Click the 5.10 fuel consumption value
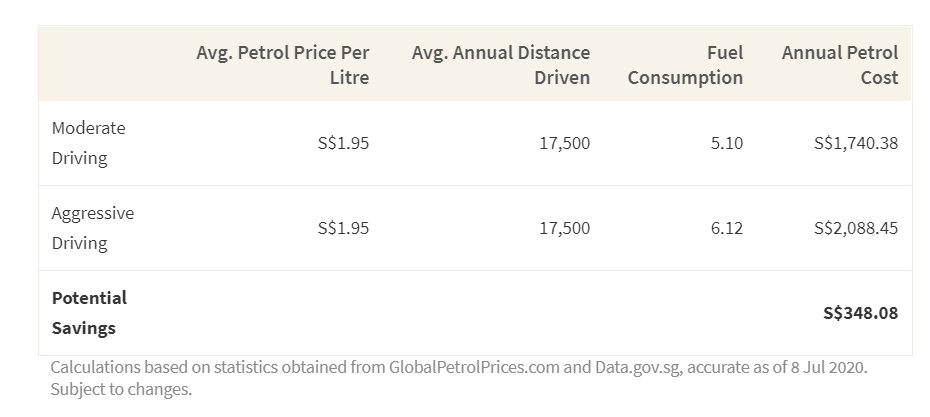 click(726, 143)
